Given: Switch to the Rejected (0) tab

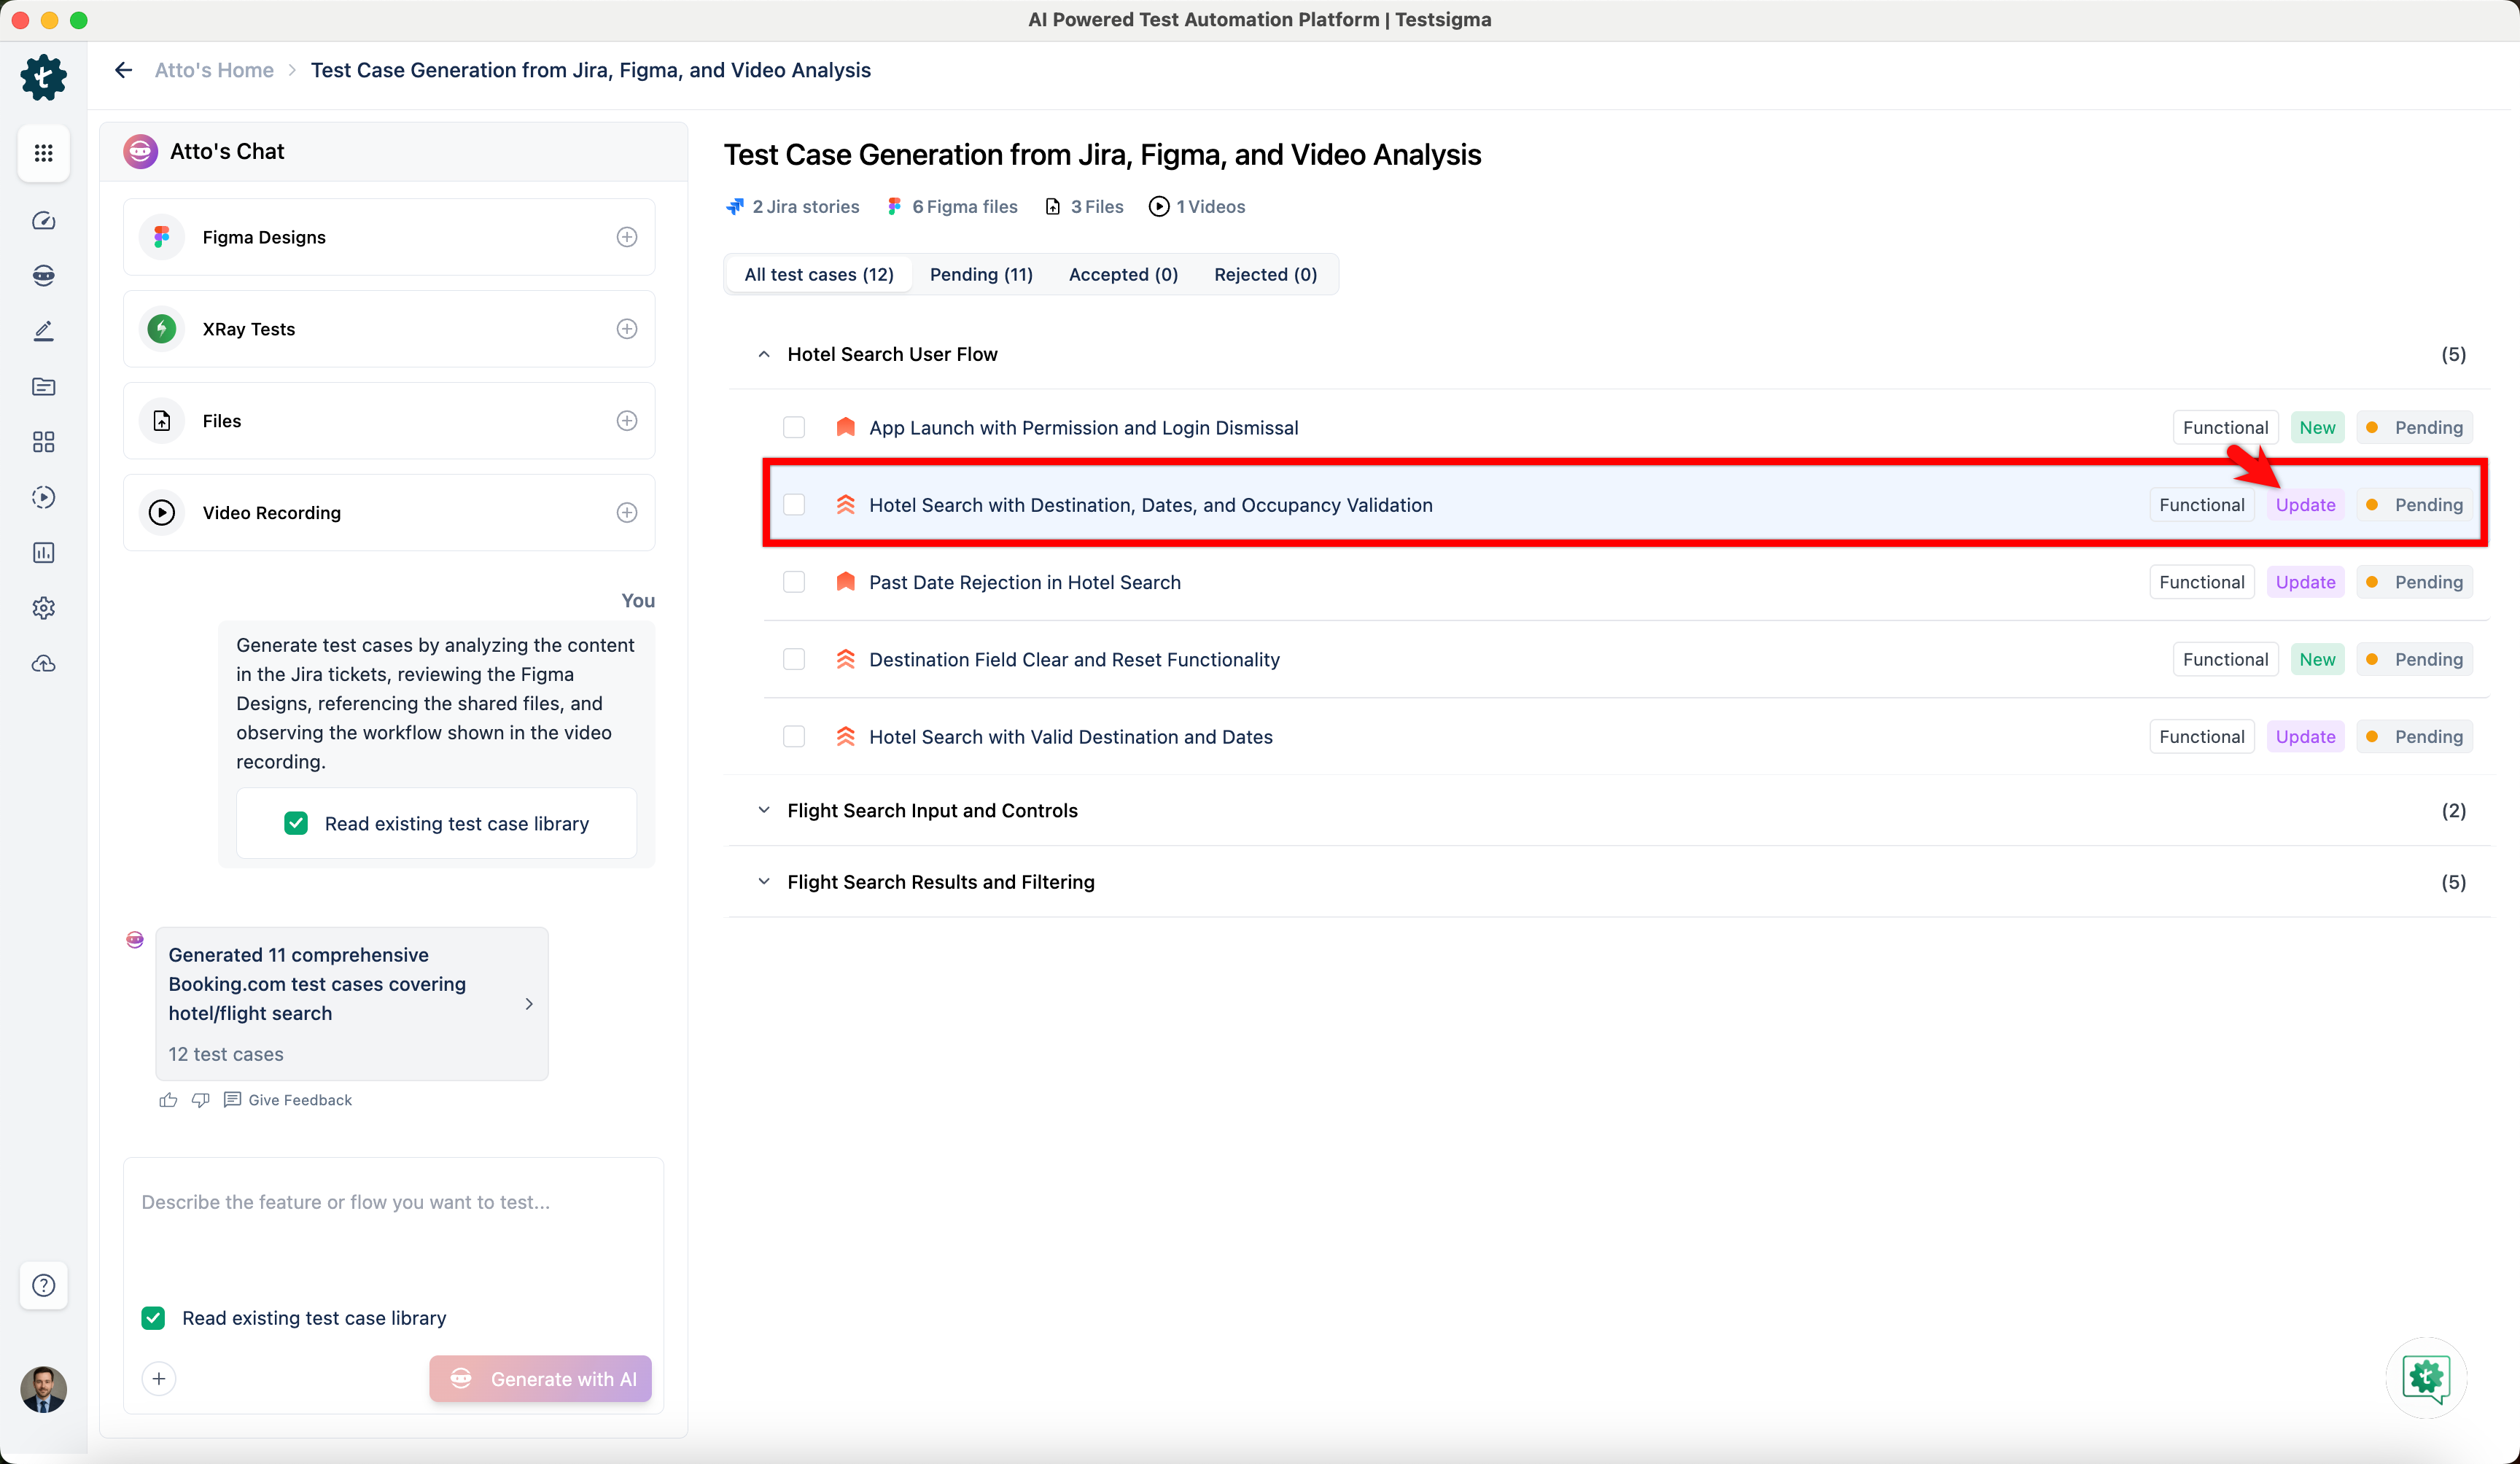Looking at the screenshot, I should [1265, 274].
